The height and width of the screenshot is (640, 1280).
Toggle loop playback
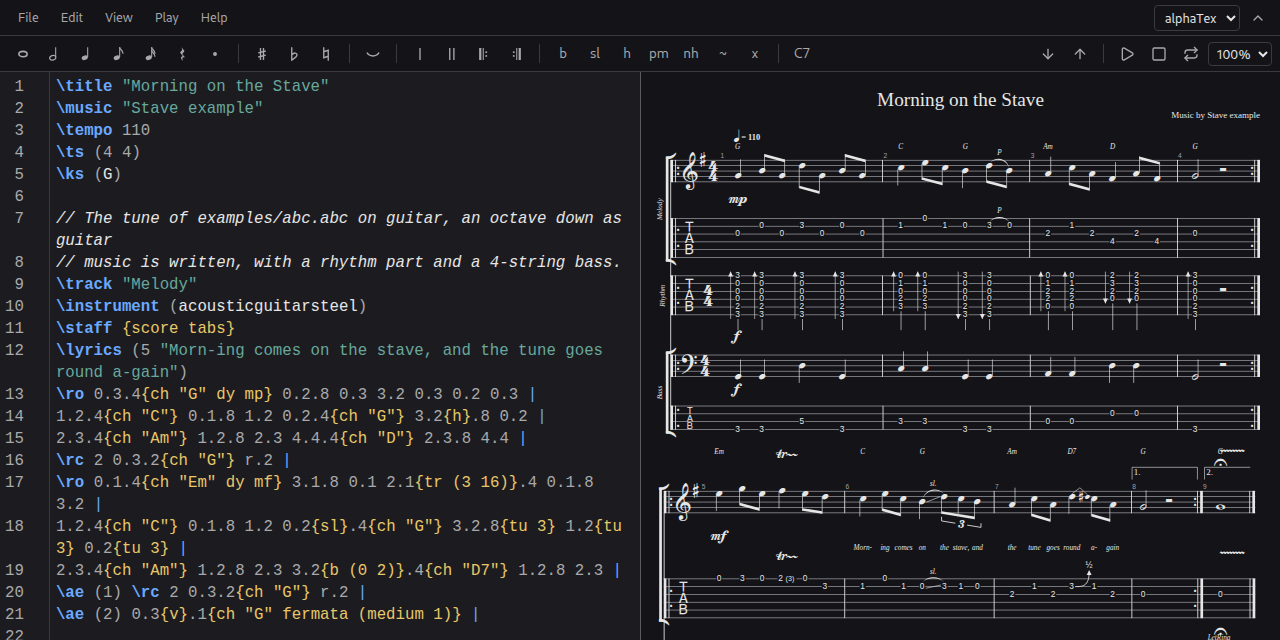(1191, 54)
